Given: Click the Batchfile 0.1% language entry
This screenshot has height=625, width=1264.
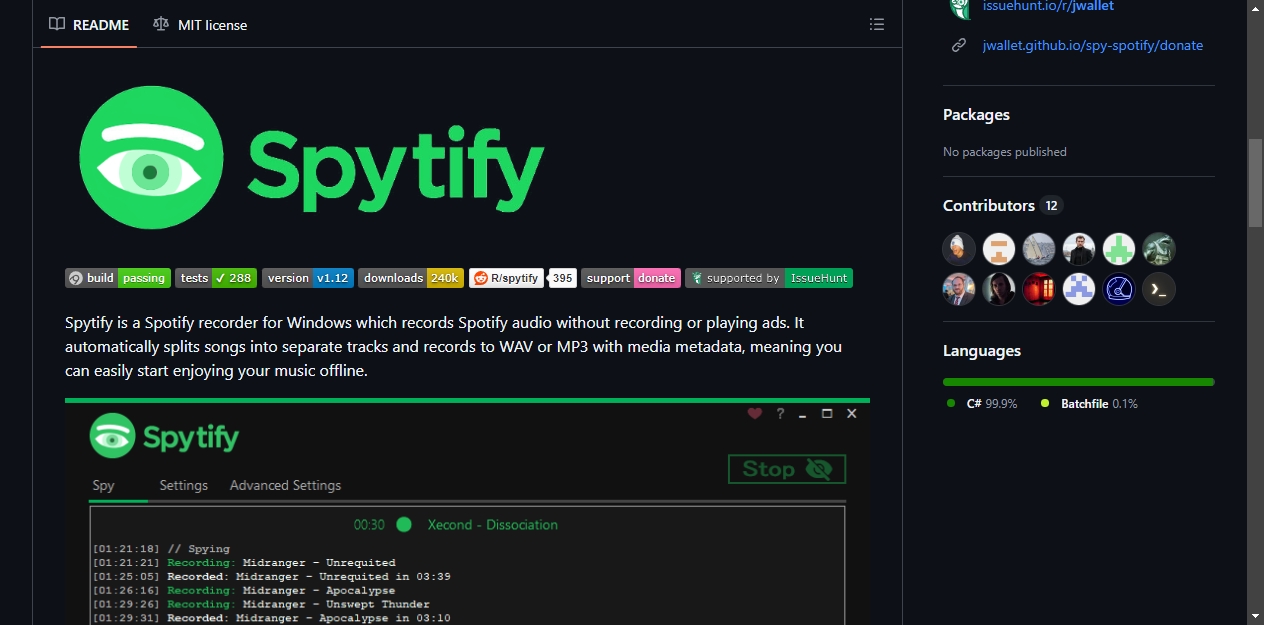Looking at the screenshot, I should coord(1089,404).
